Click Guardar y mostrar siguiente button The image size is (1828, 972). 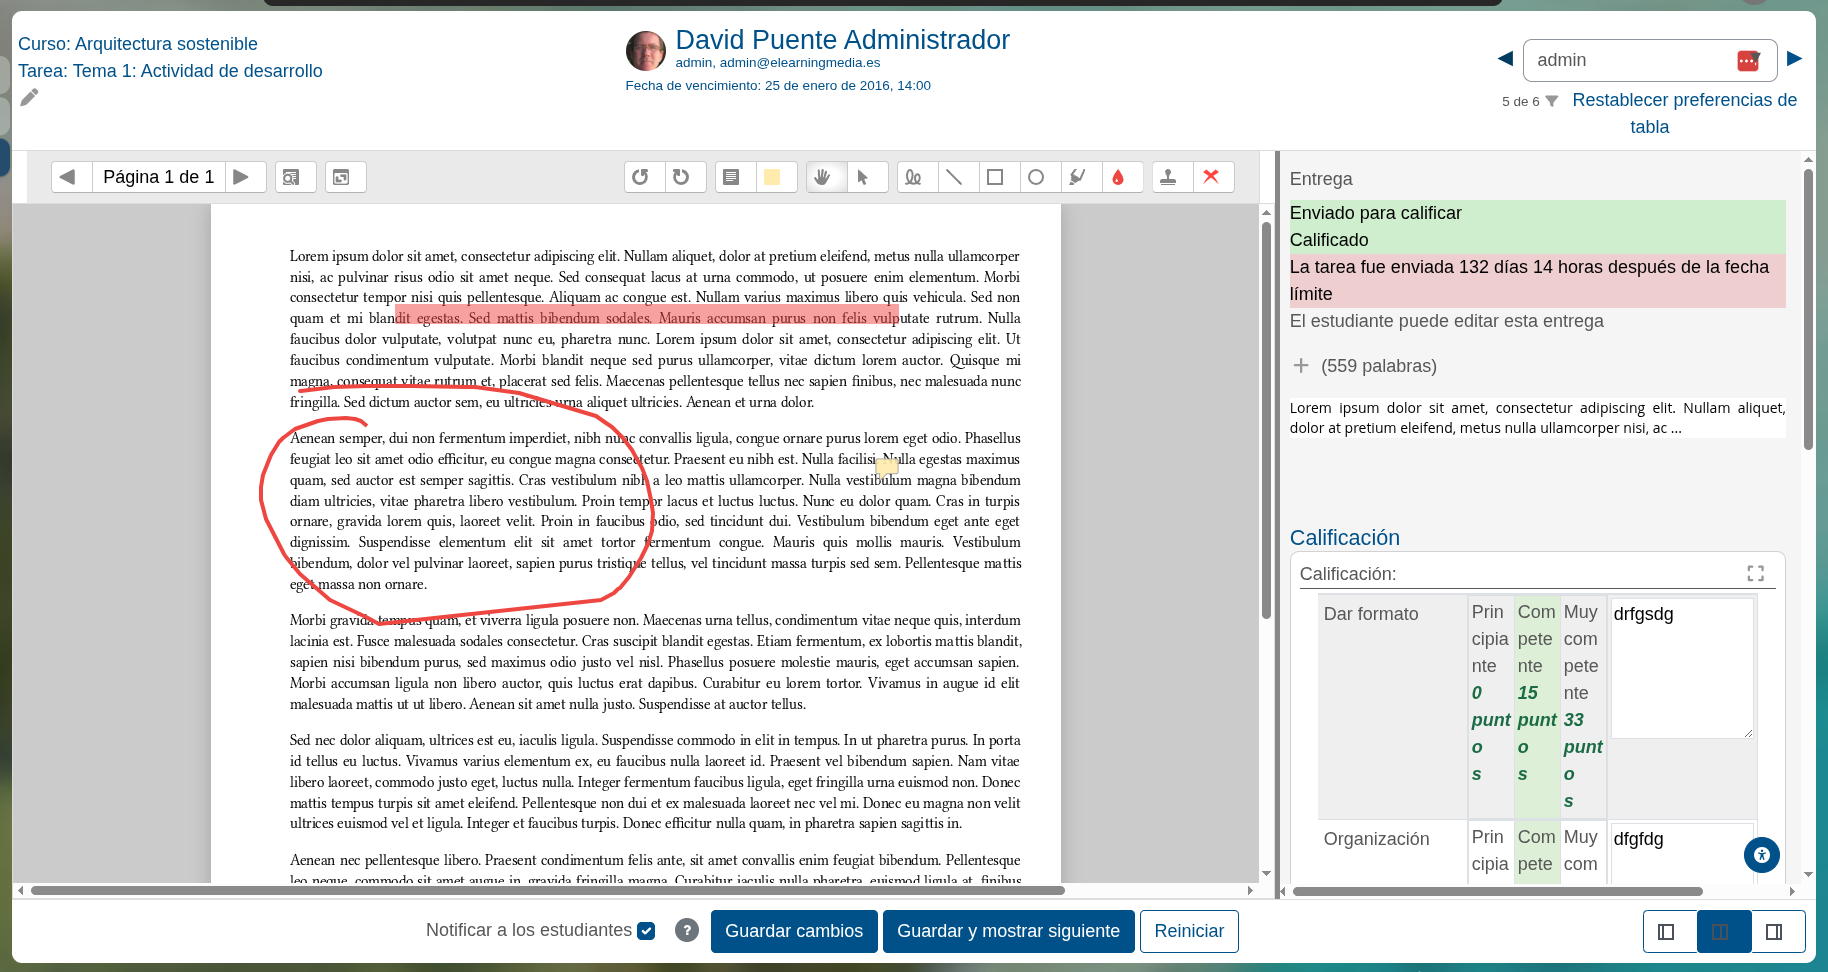(1008, 931)
